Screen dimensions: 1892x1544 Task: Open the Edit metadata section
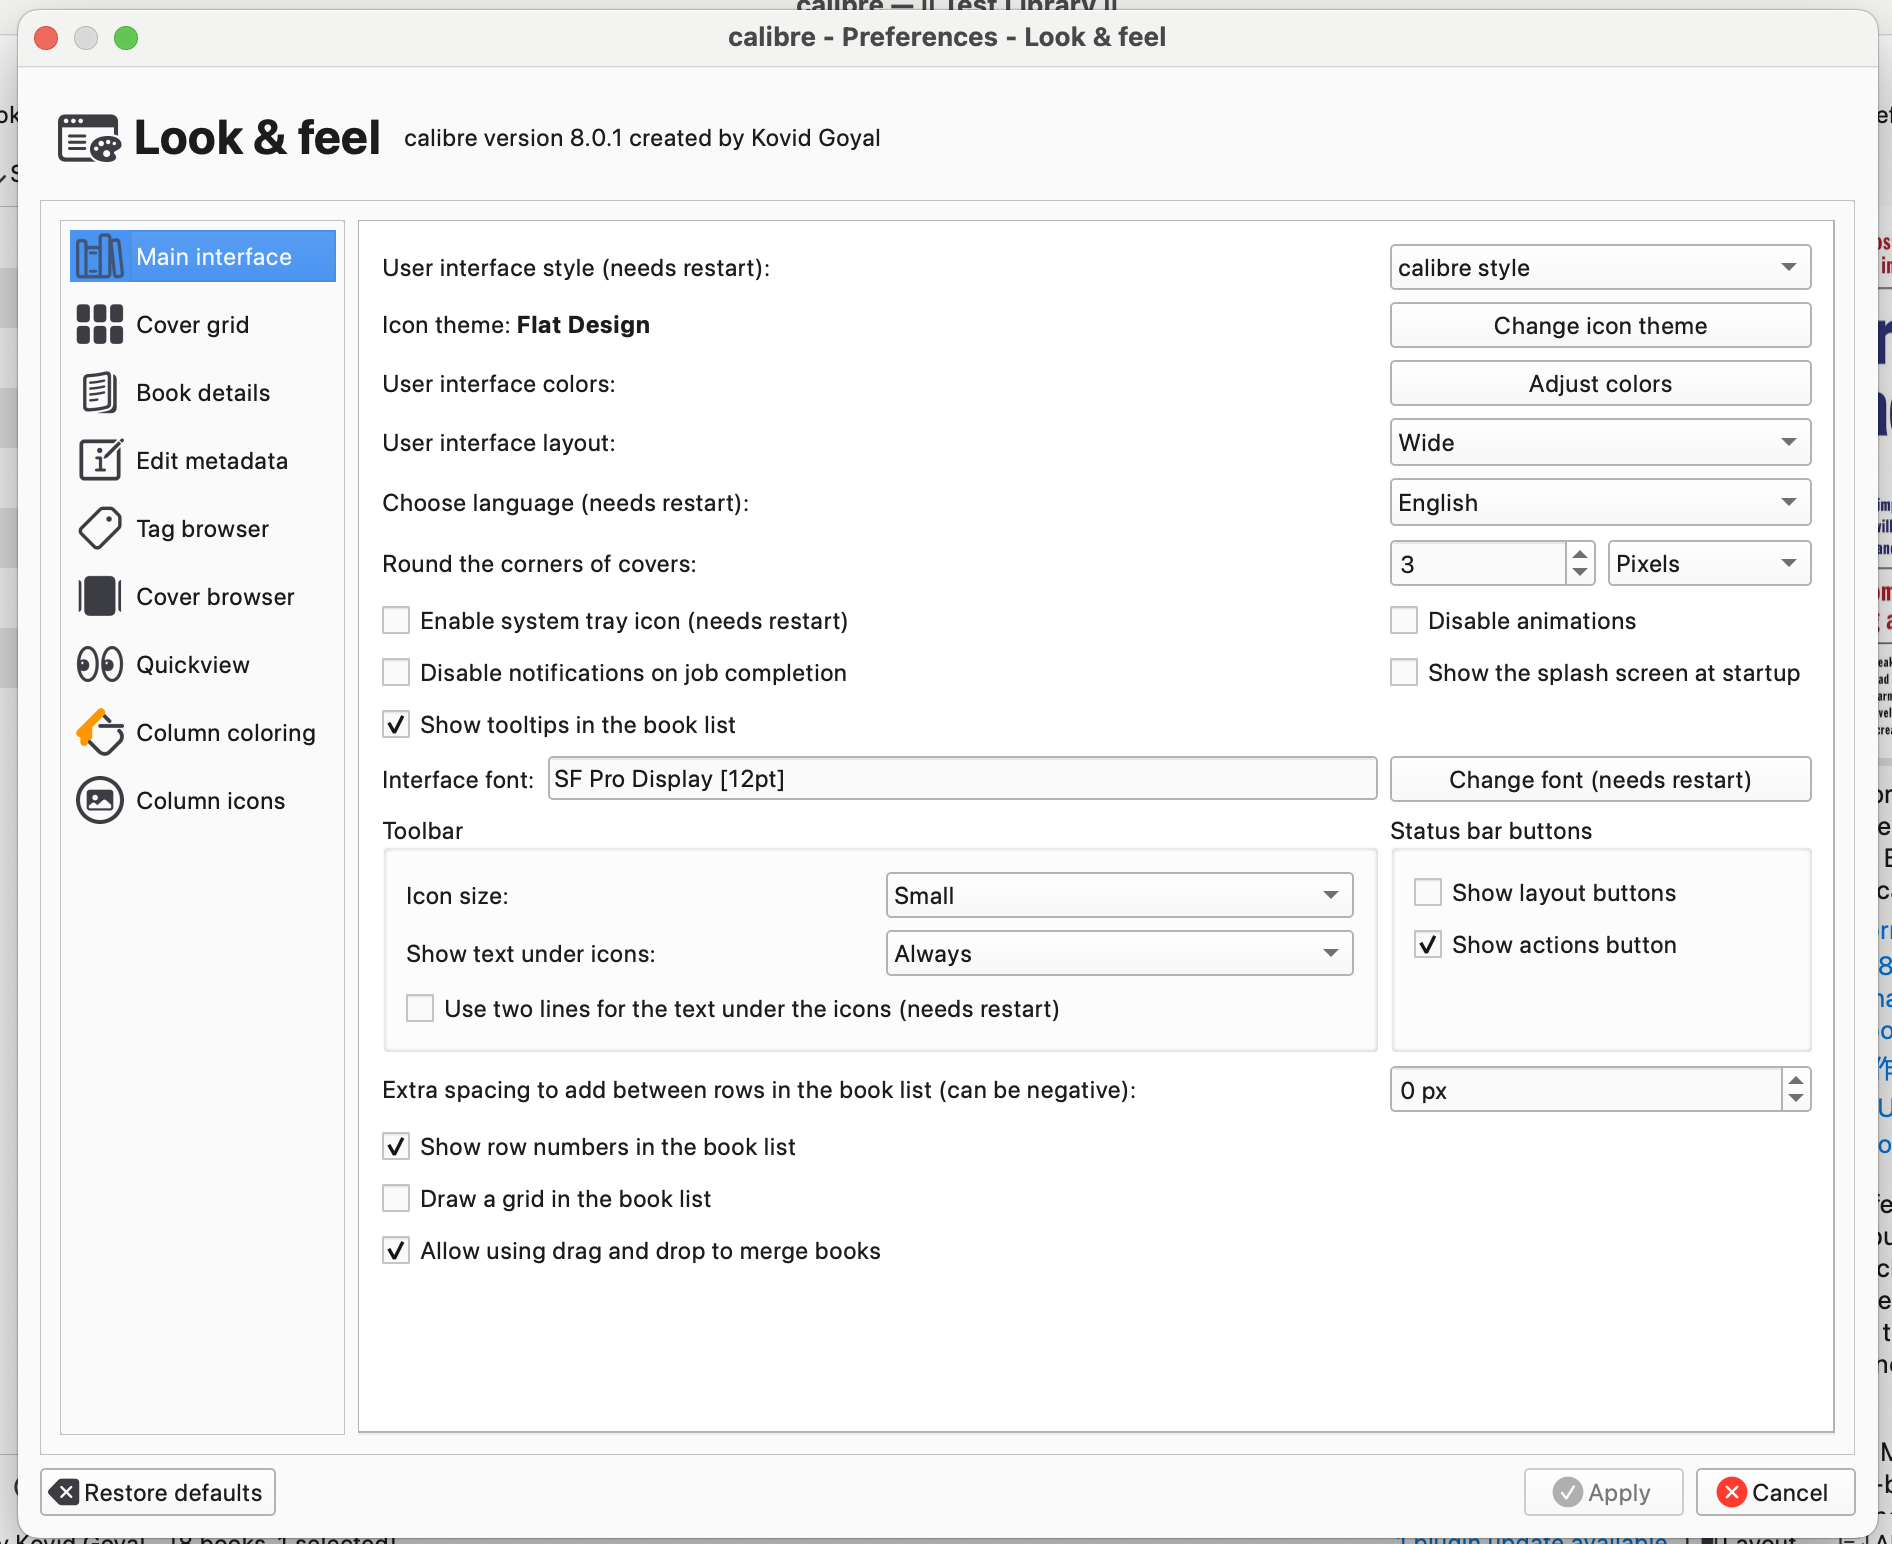[x=203, y=461]
